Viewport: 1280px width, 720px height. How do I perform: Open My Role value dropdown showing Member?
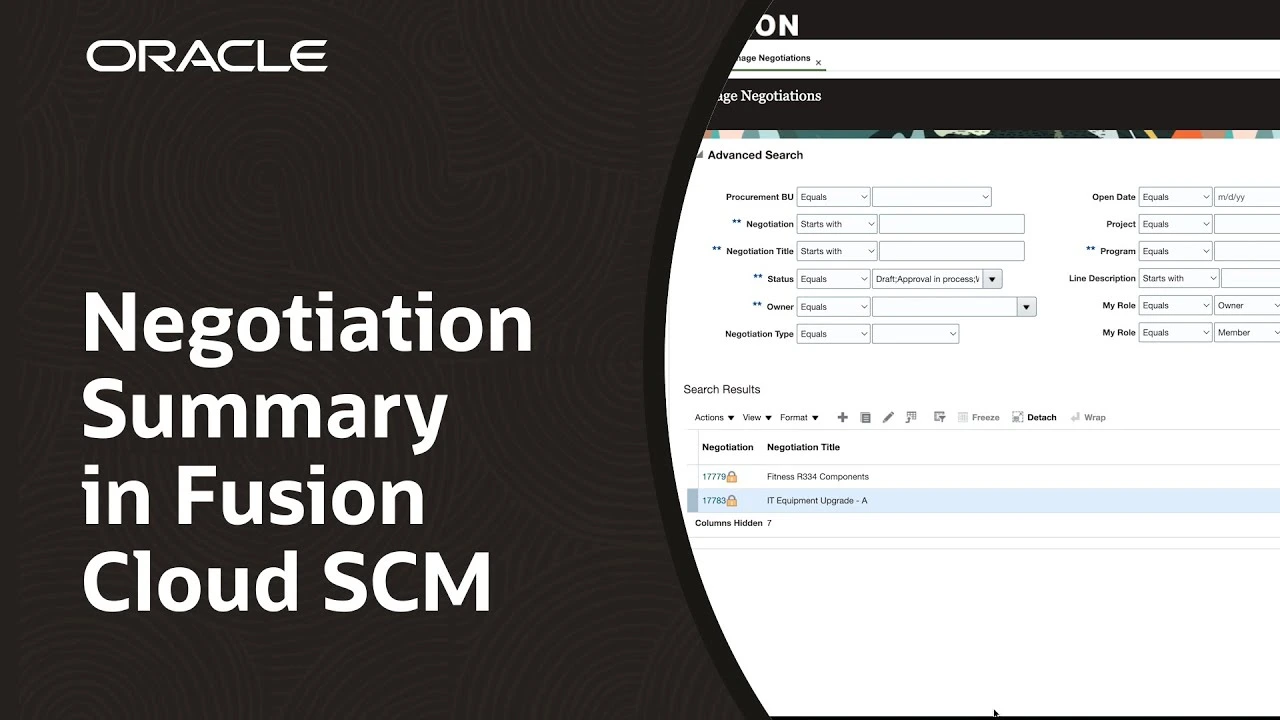pos(1247,332)
